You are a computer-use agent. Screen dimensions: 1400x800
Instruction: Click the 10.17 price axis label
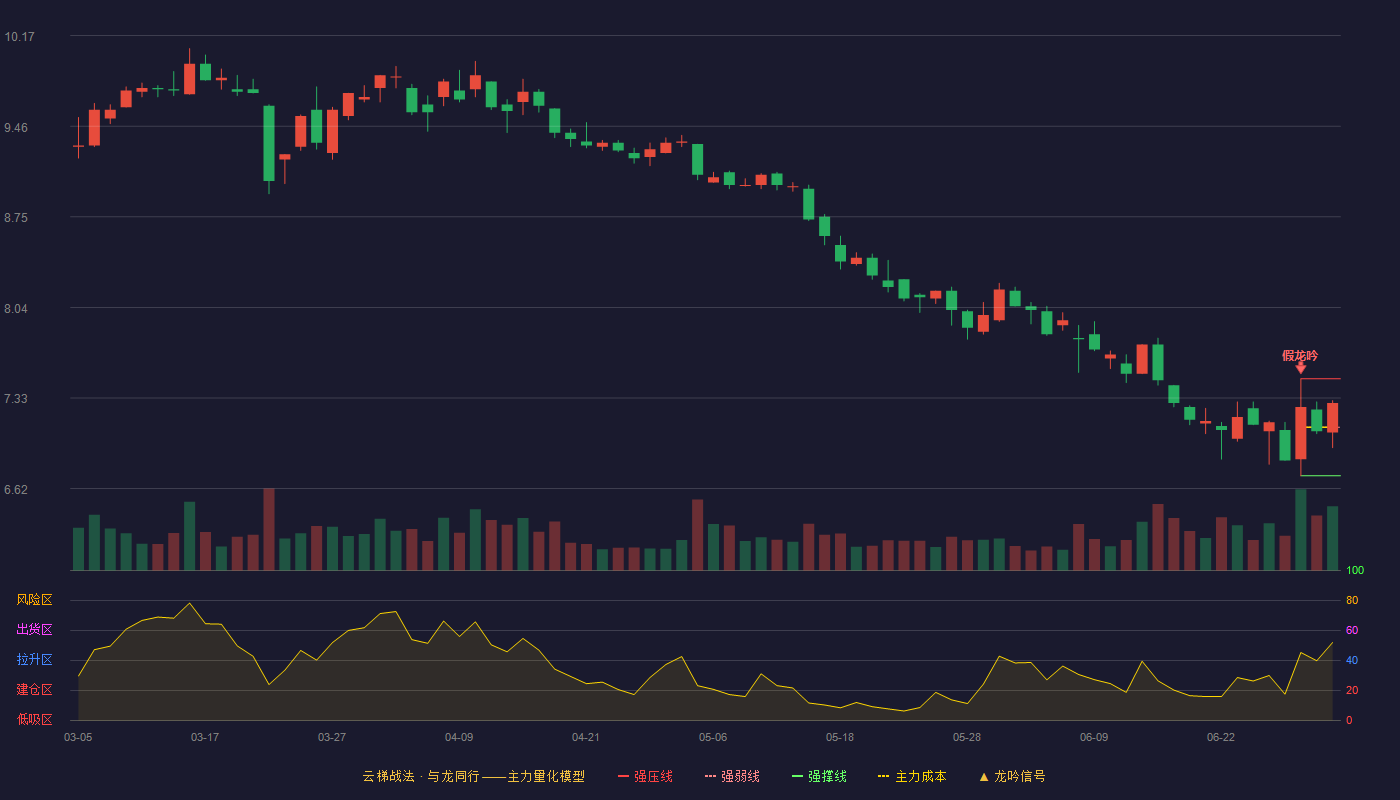pos(19,37)
